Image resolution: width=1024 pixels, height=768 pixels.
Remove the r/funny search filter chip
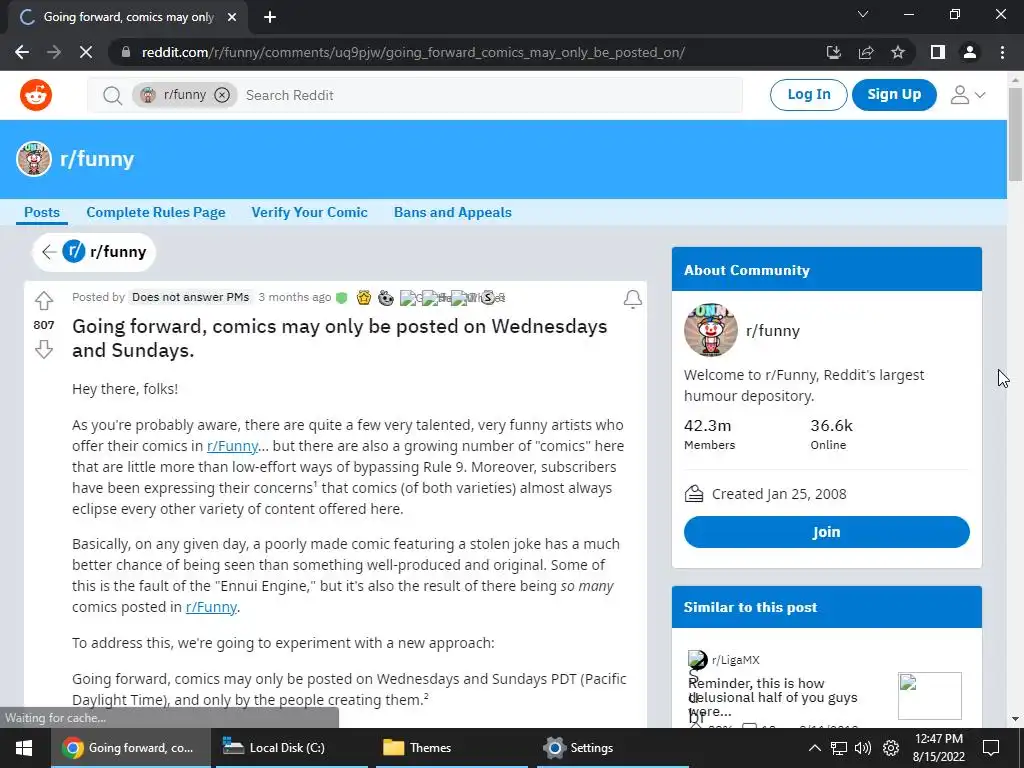(x=222, y=95)
